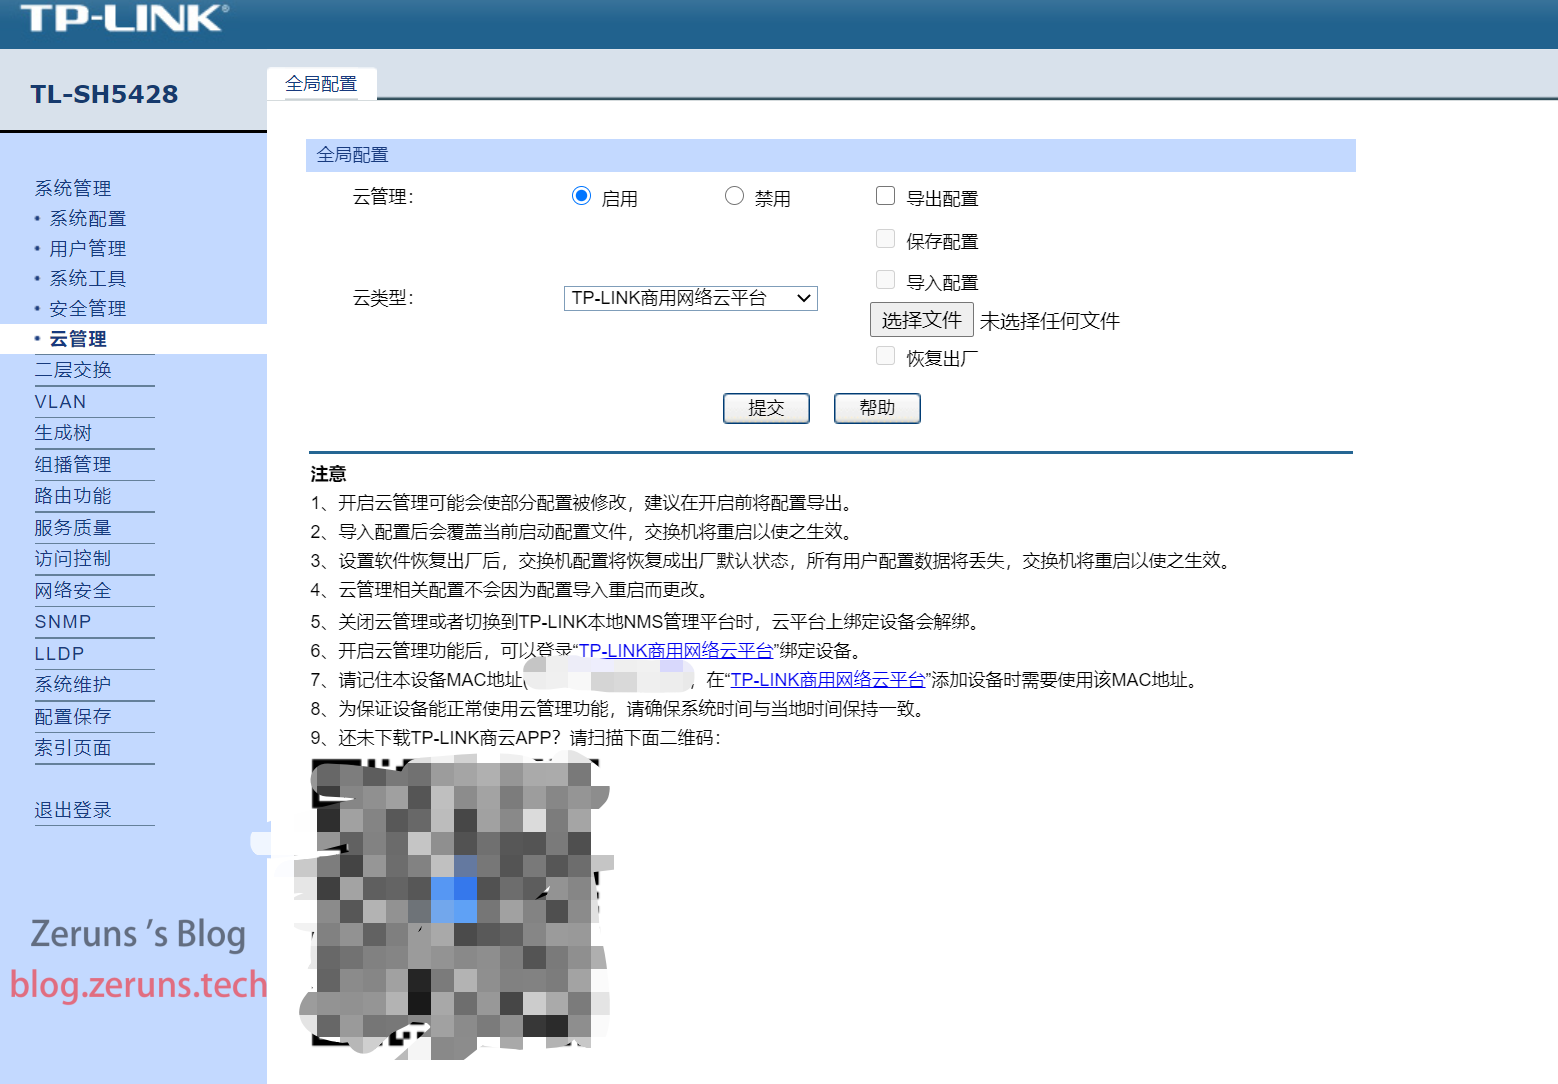Select the 启用 radio button for 云管理
Viewport: 1558px width, 1084px height.
point(581,196)
